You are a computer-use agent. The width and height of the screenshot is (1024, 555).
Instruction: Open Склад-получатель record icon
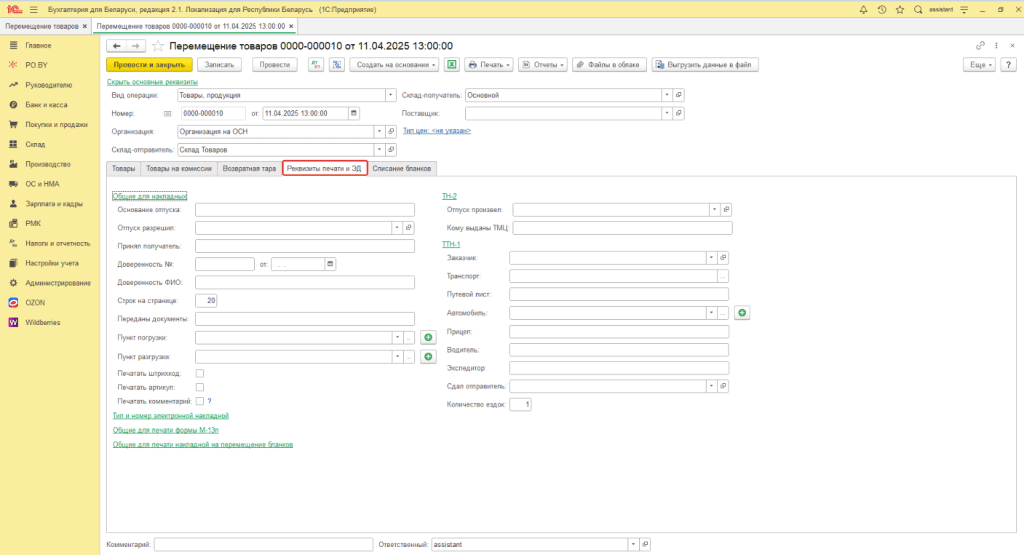[679, 95]
